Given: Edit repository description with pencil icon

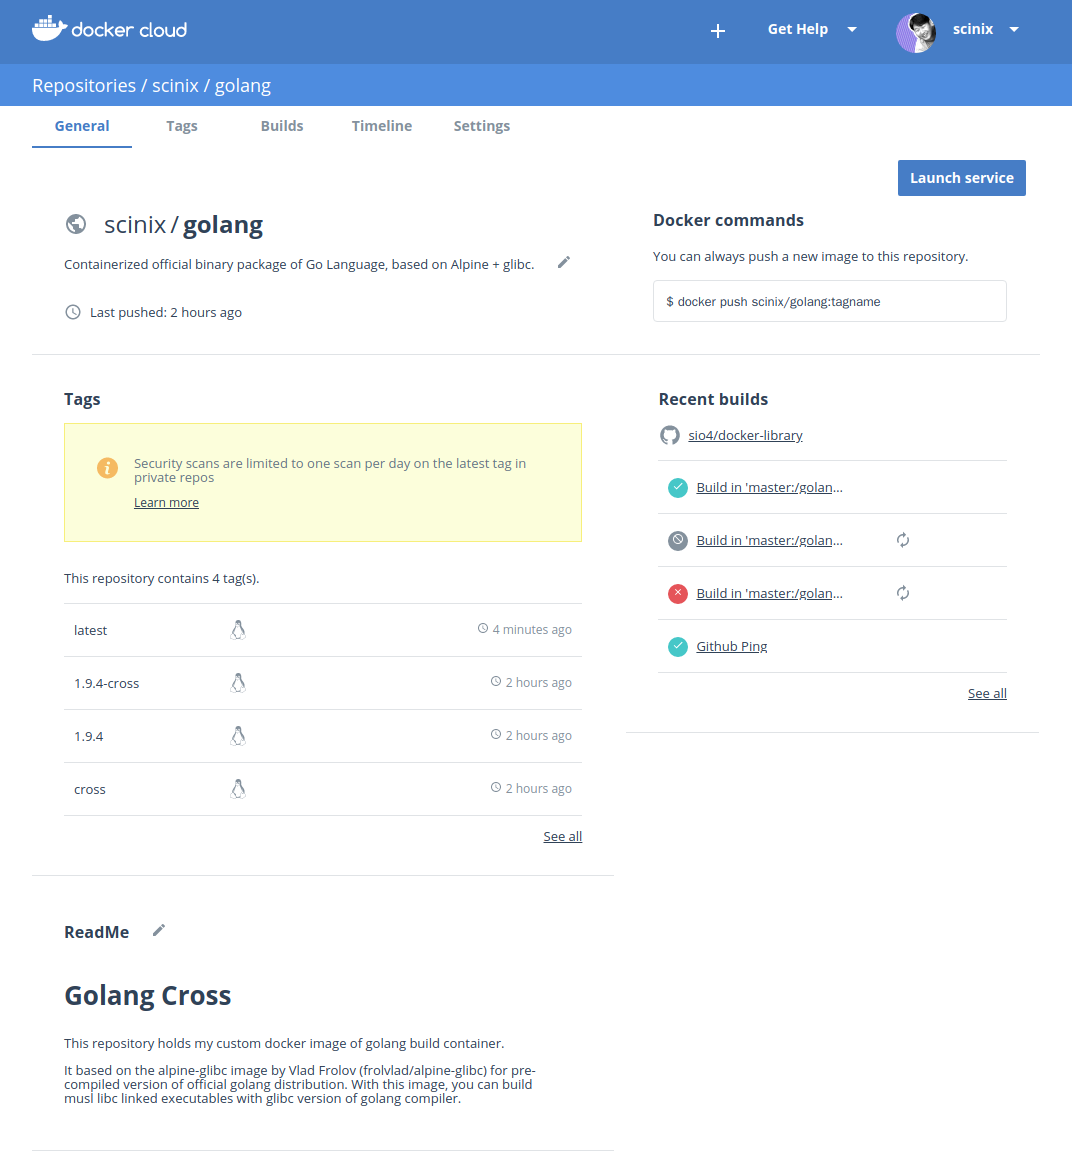Looking at the screenshot, I should pyautogui.click(x=564, y=262).
